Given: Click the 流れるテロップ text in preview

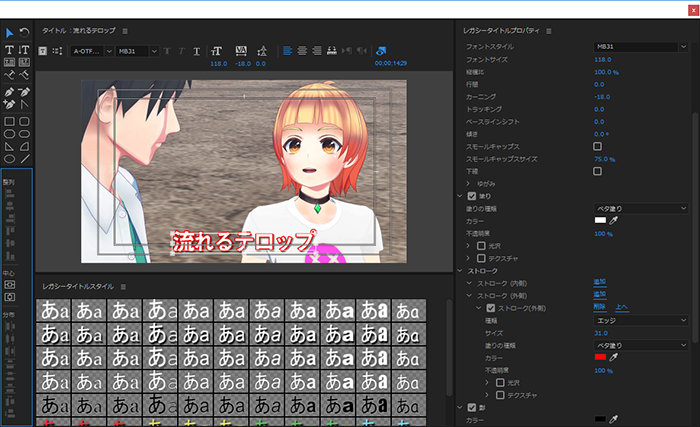Looking at the screenshot, I should click(x=244, y=242).
